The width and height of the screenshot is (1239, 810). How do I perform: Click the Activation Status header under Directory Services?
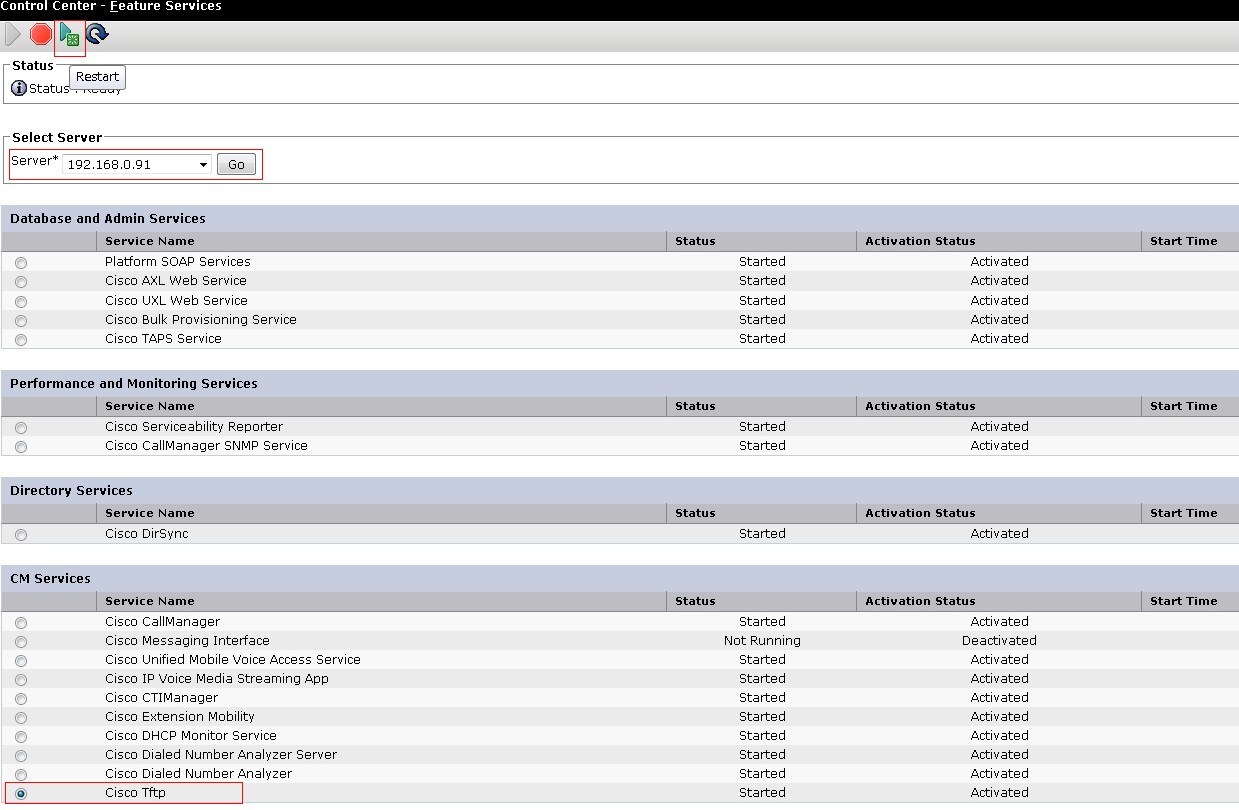[920, 513]
